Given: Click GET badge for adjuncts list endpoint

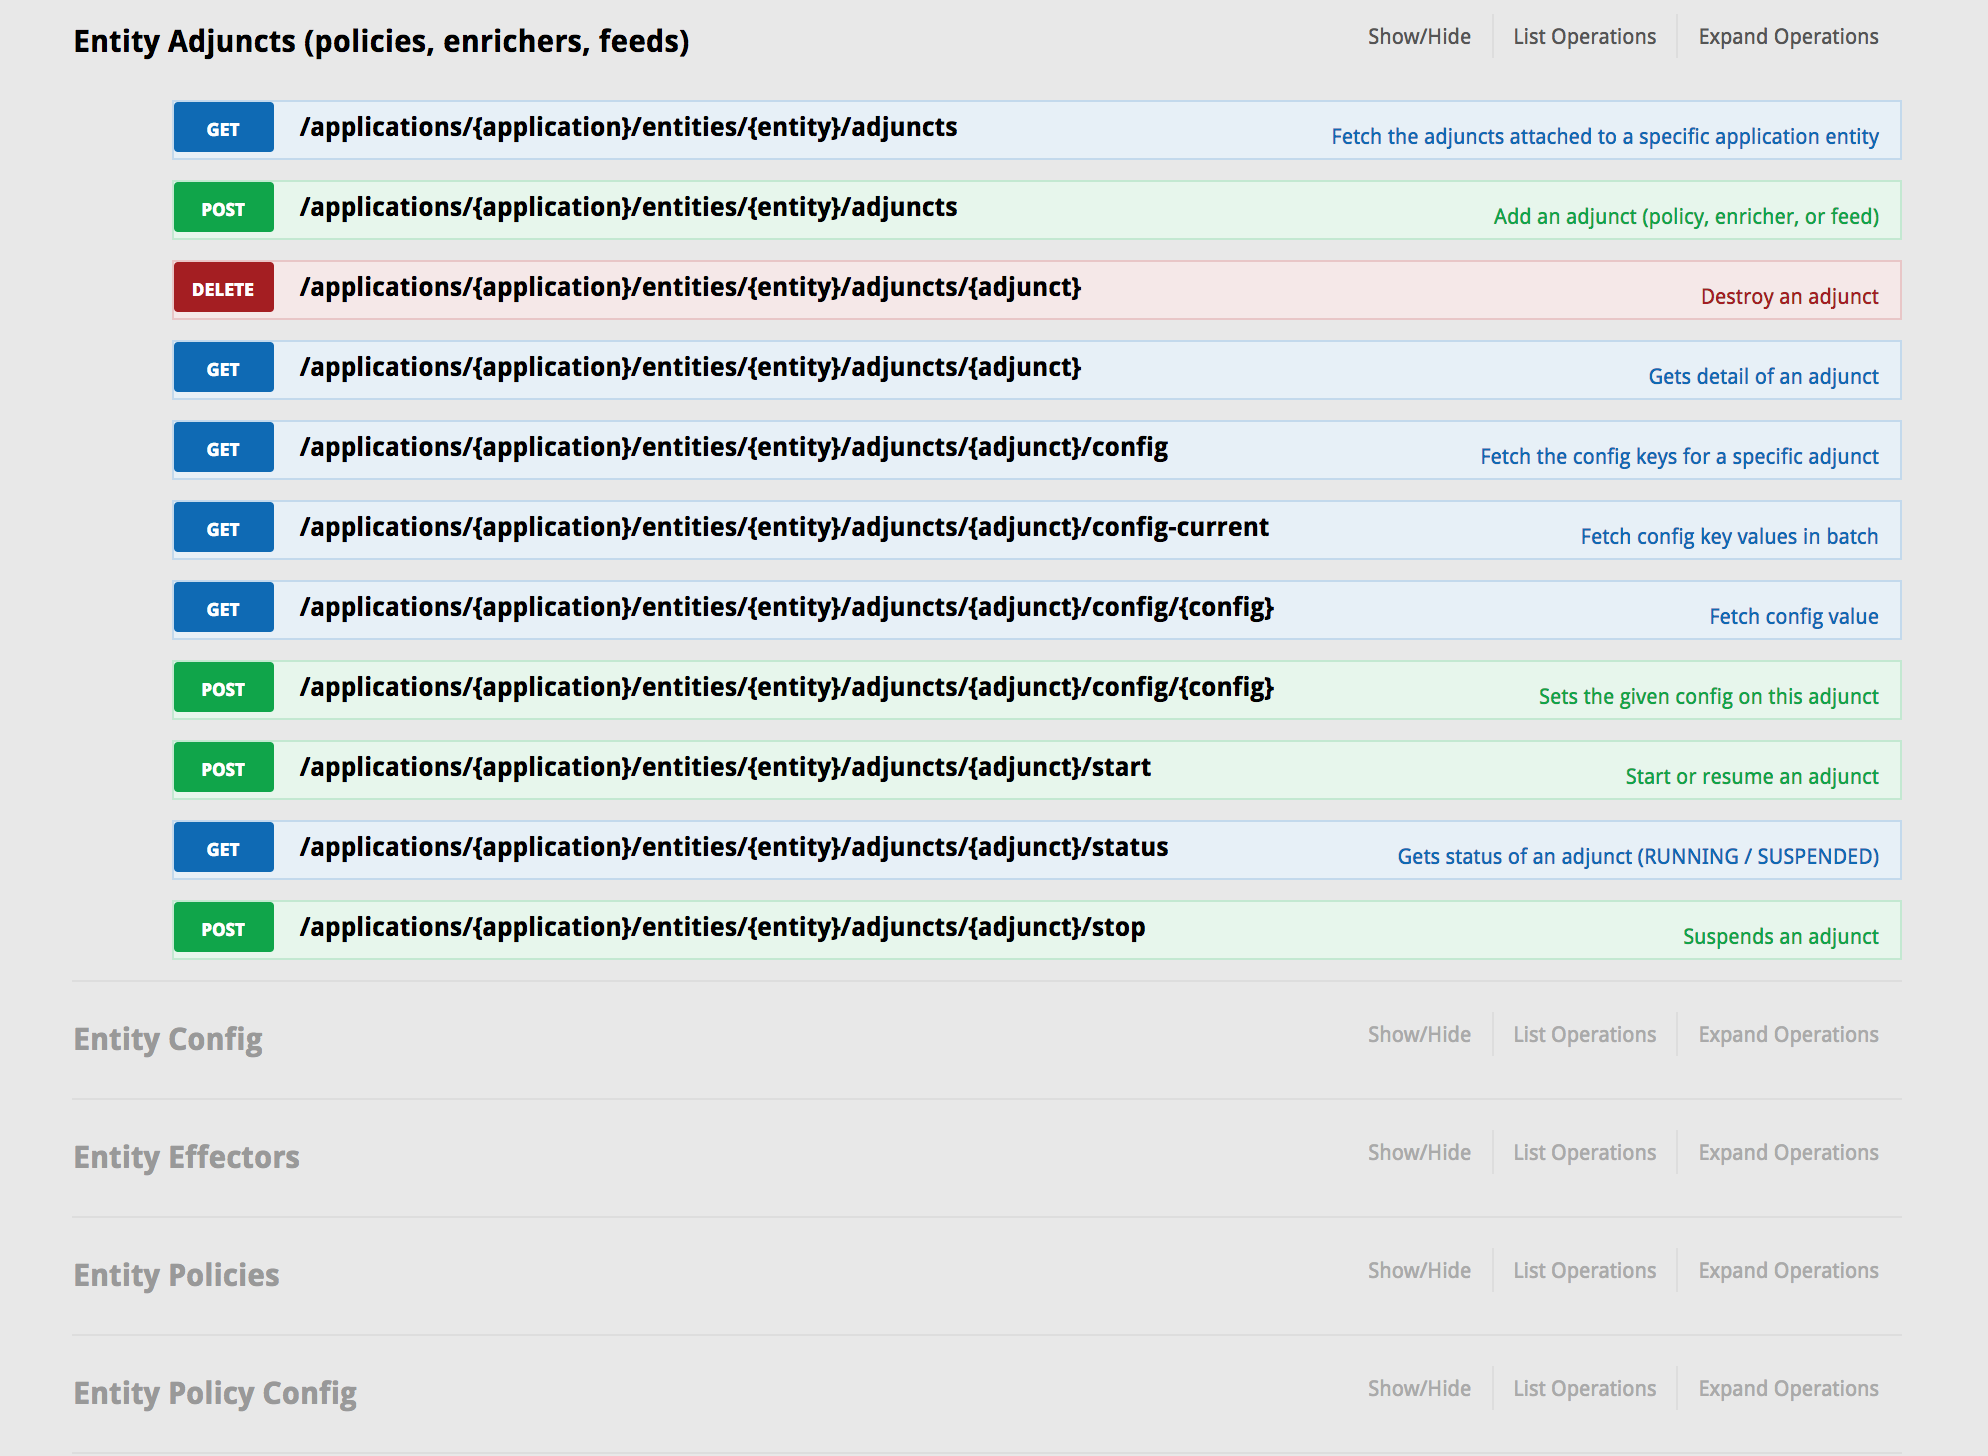Looking at the screenshot, I should pos(223,128).
